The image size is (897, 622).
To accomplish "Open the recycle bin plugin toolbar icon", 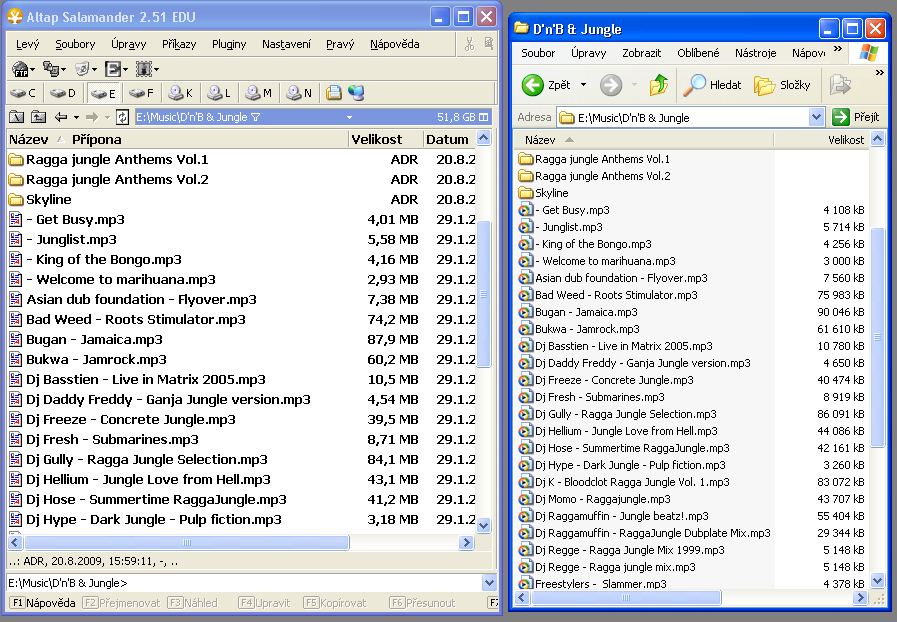I will pyautogui.click(x=81, y=69).
